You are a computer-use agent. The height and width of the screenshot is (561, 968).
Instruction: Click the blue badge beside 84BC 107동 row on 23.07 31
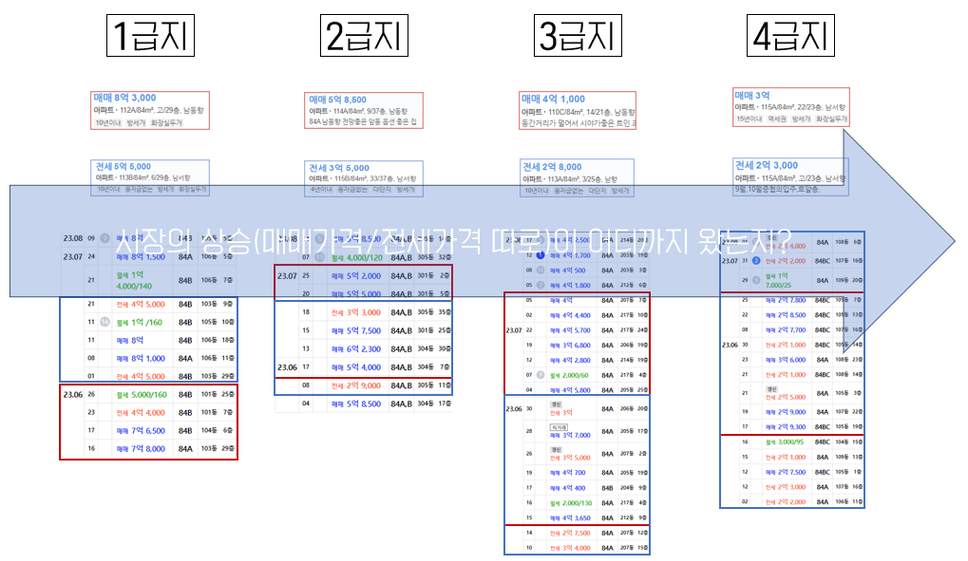coord(756,260)
